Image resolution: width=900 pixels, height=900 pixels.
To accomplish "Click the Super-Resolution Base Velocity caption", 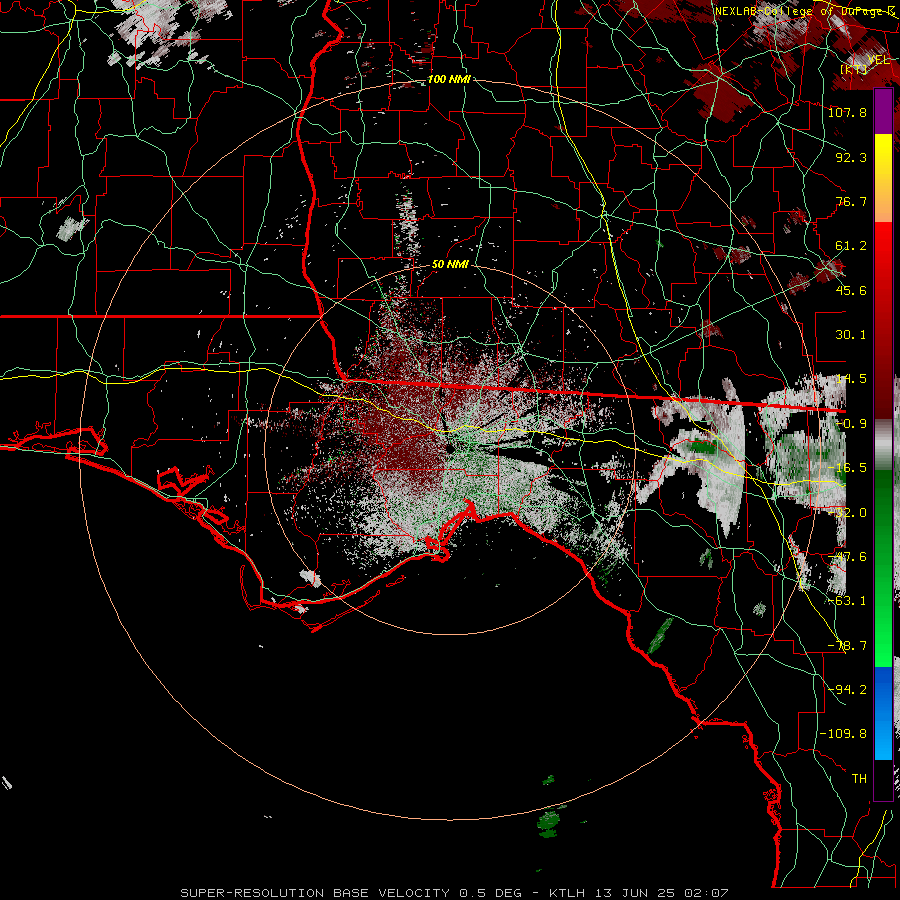I will point(454,893).
